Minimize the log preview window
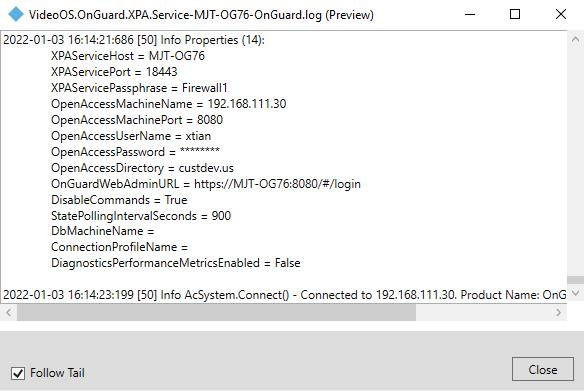This screenshot has height=391, width=584. pyautogui.click(x=470, y=15)
